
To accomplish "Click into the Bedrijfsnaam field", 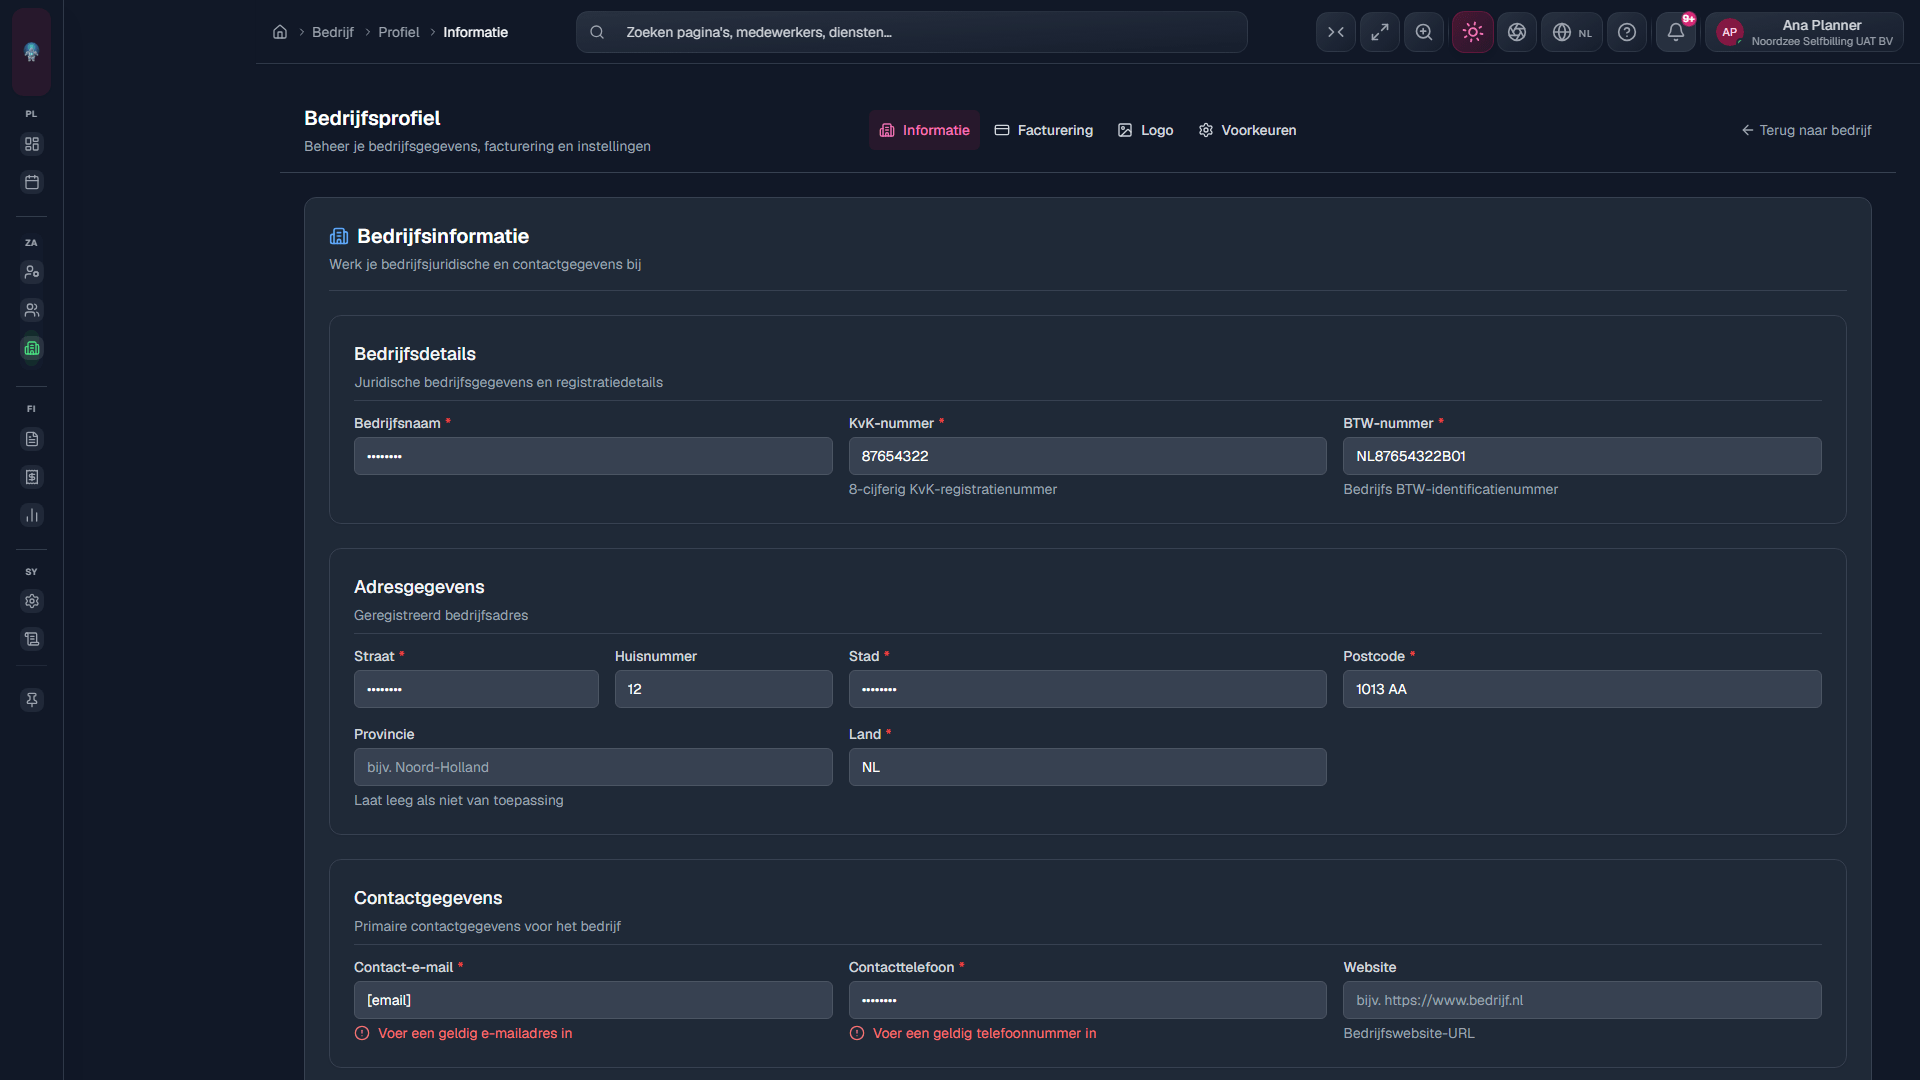I will point(593,456).
